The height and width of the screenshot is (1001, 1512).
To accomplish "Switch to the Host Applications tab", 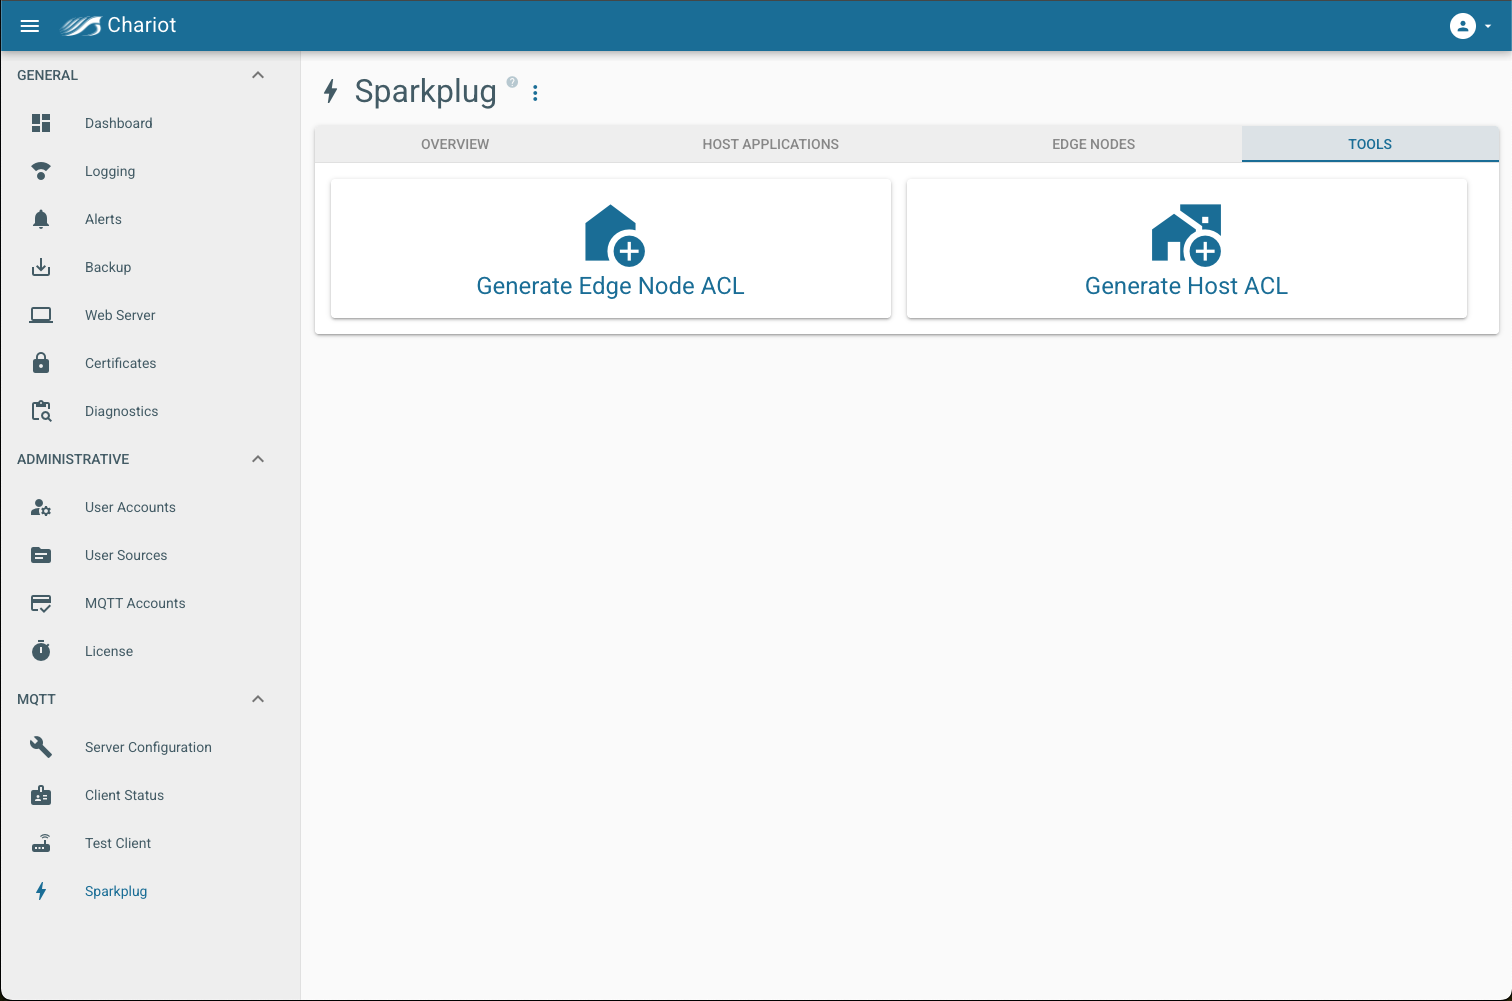I will (771, 144).
